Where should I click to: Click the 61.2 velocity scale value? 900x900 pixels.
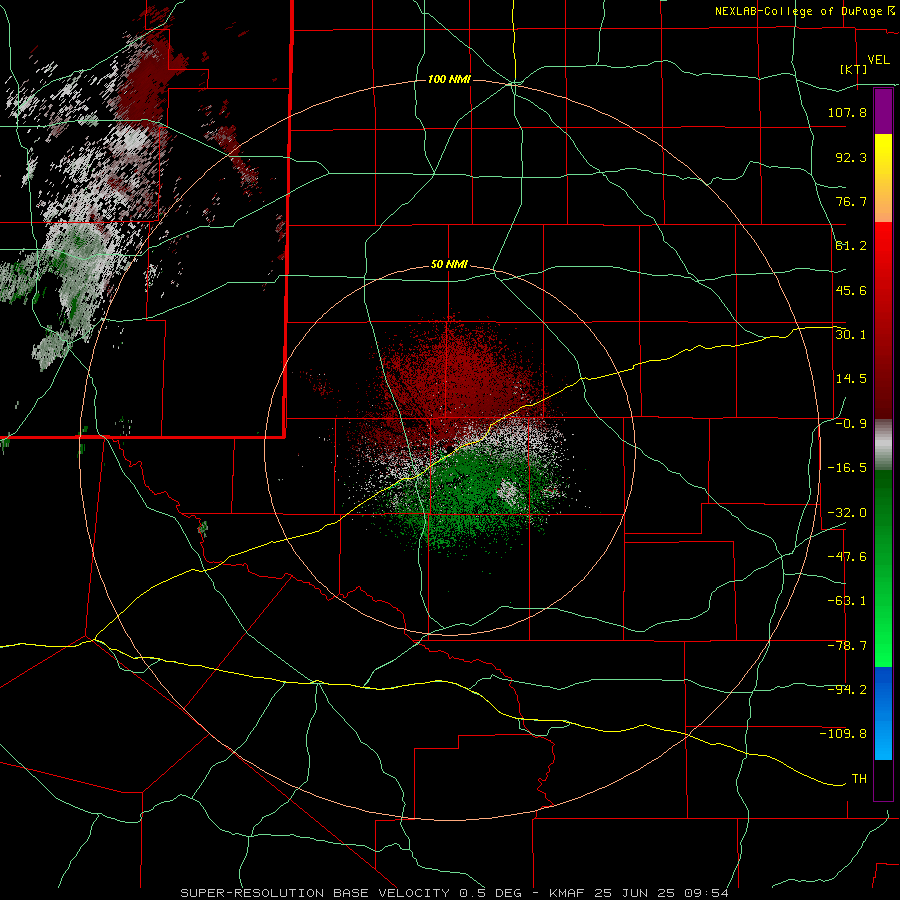(x=851, y=246)
